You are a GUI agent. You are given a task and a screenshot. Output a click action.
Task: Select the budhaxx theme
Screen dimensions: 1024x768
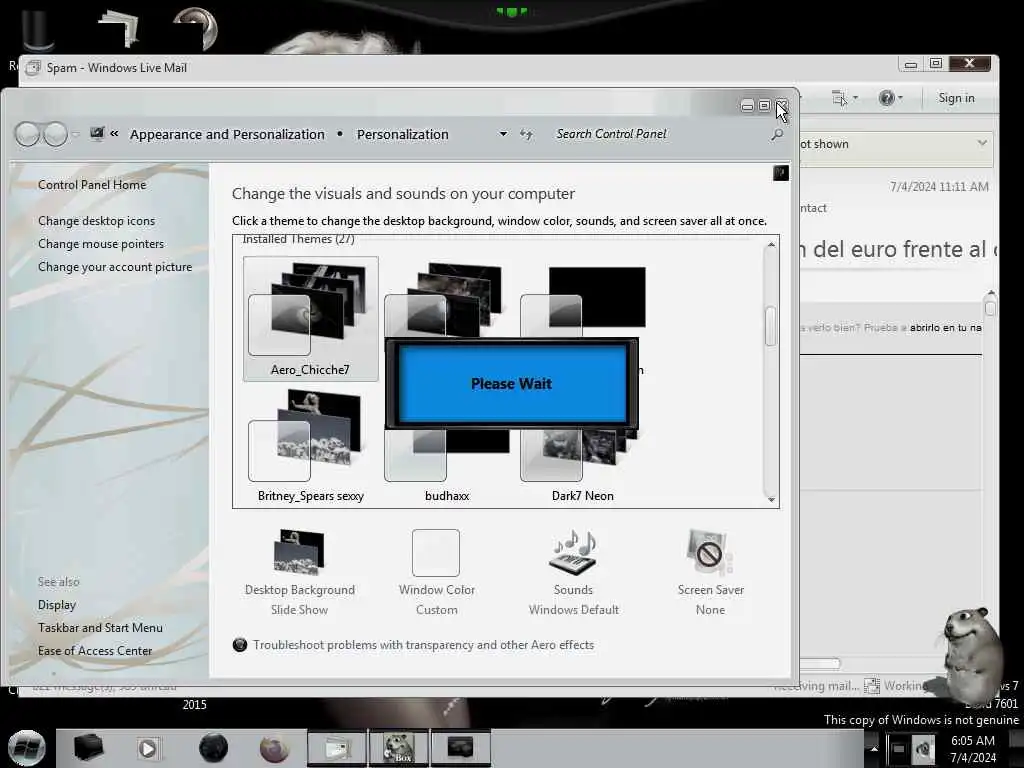tap(447, 467)
